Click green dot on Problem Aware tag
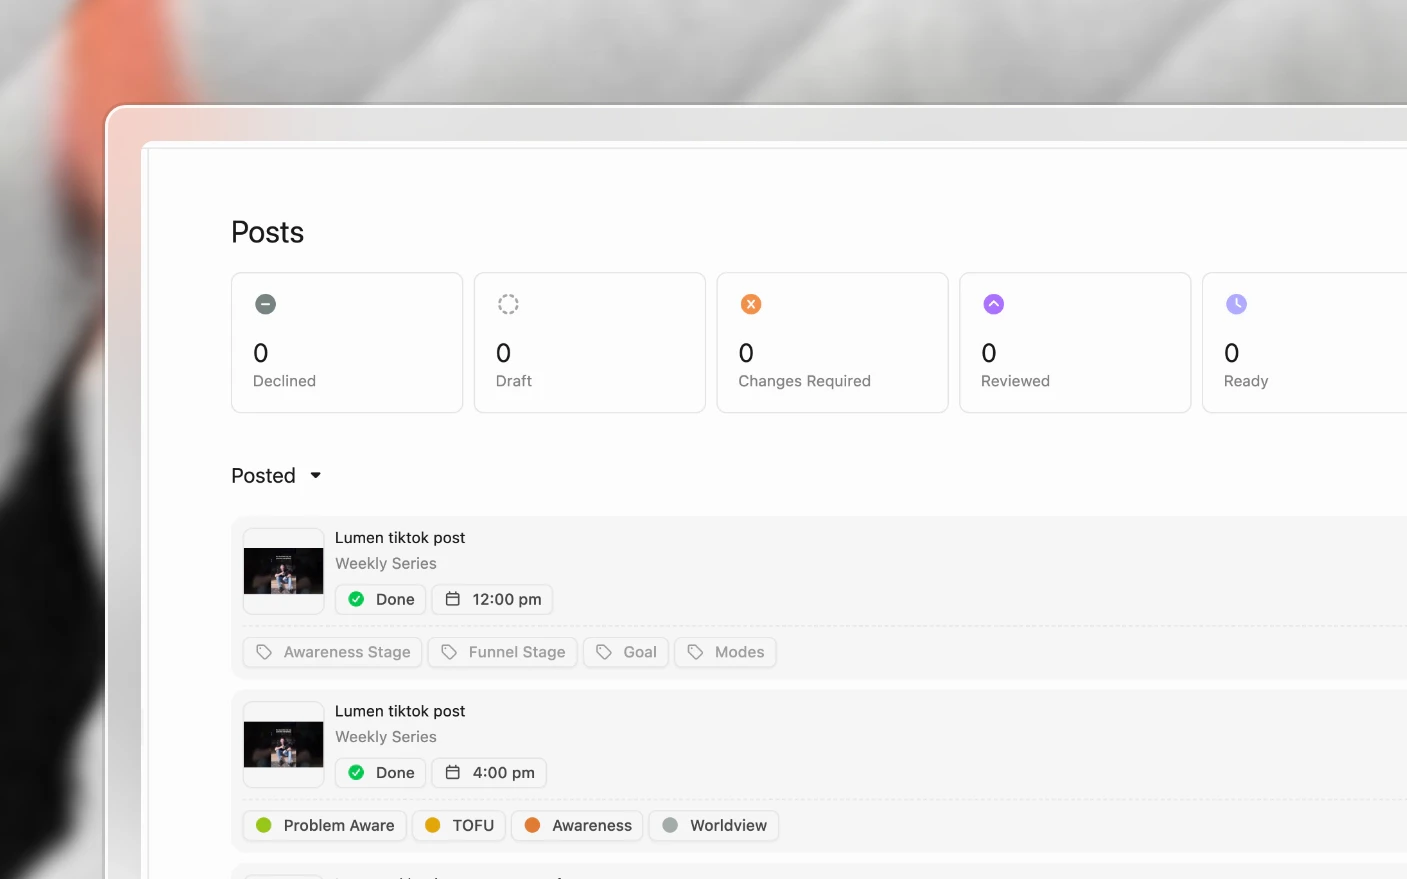This screenshot has height=879, width=1407. click(264, 825)
